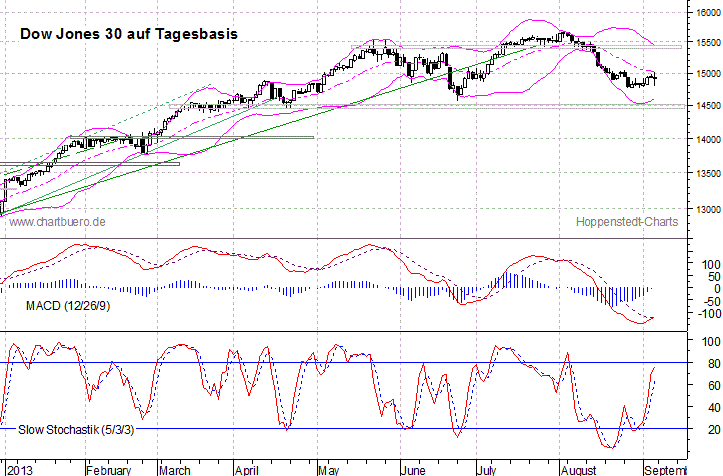
Task: Pick the MACD axis value -100
Action: click(x=708, y=314)
